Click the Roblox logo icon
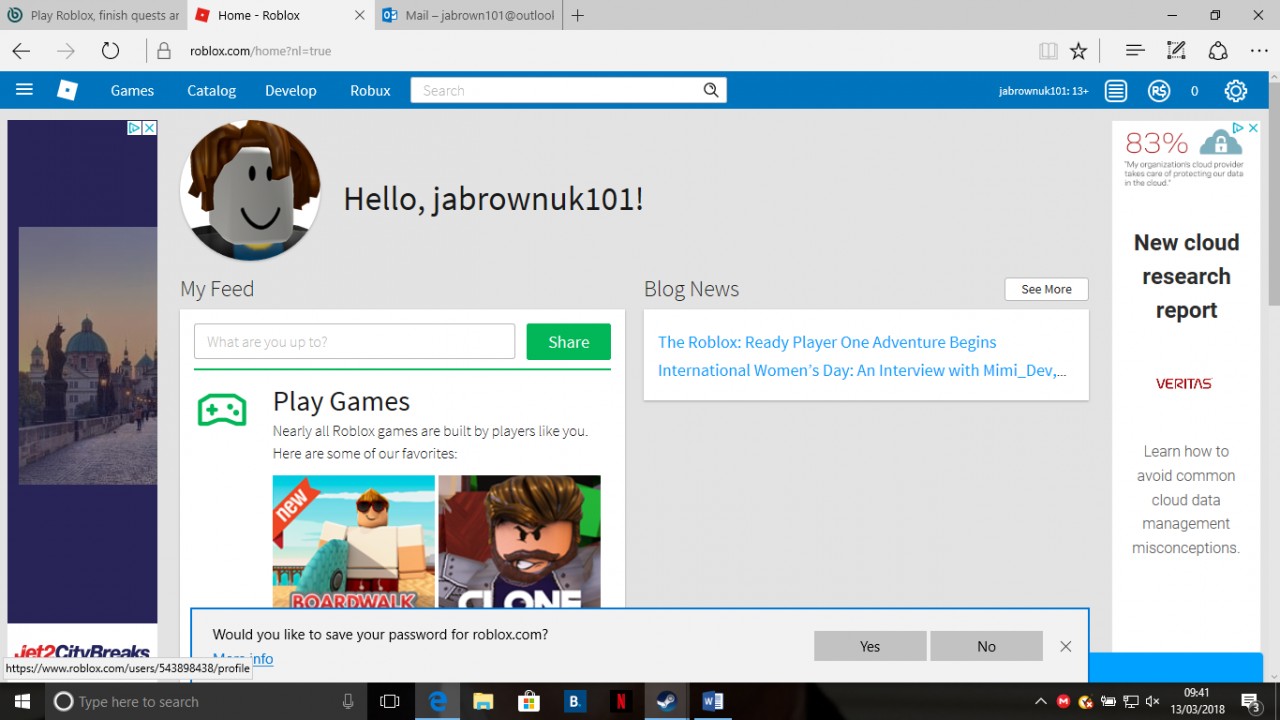1280x720 pixels. 67,90
